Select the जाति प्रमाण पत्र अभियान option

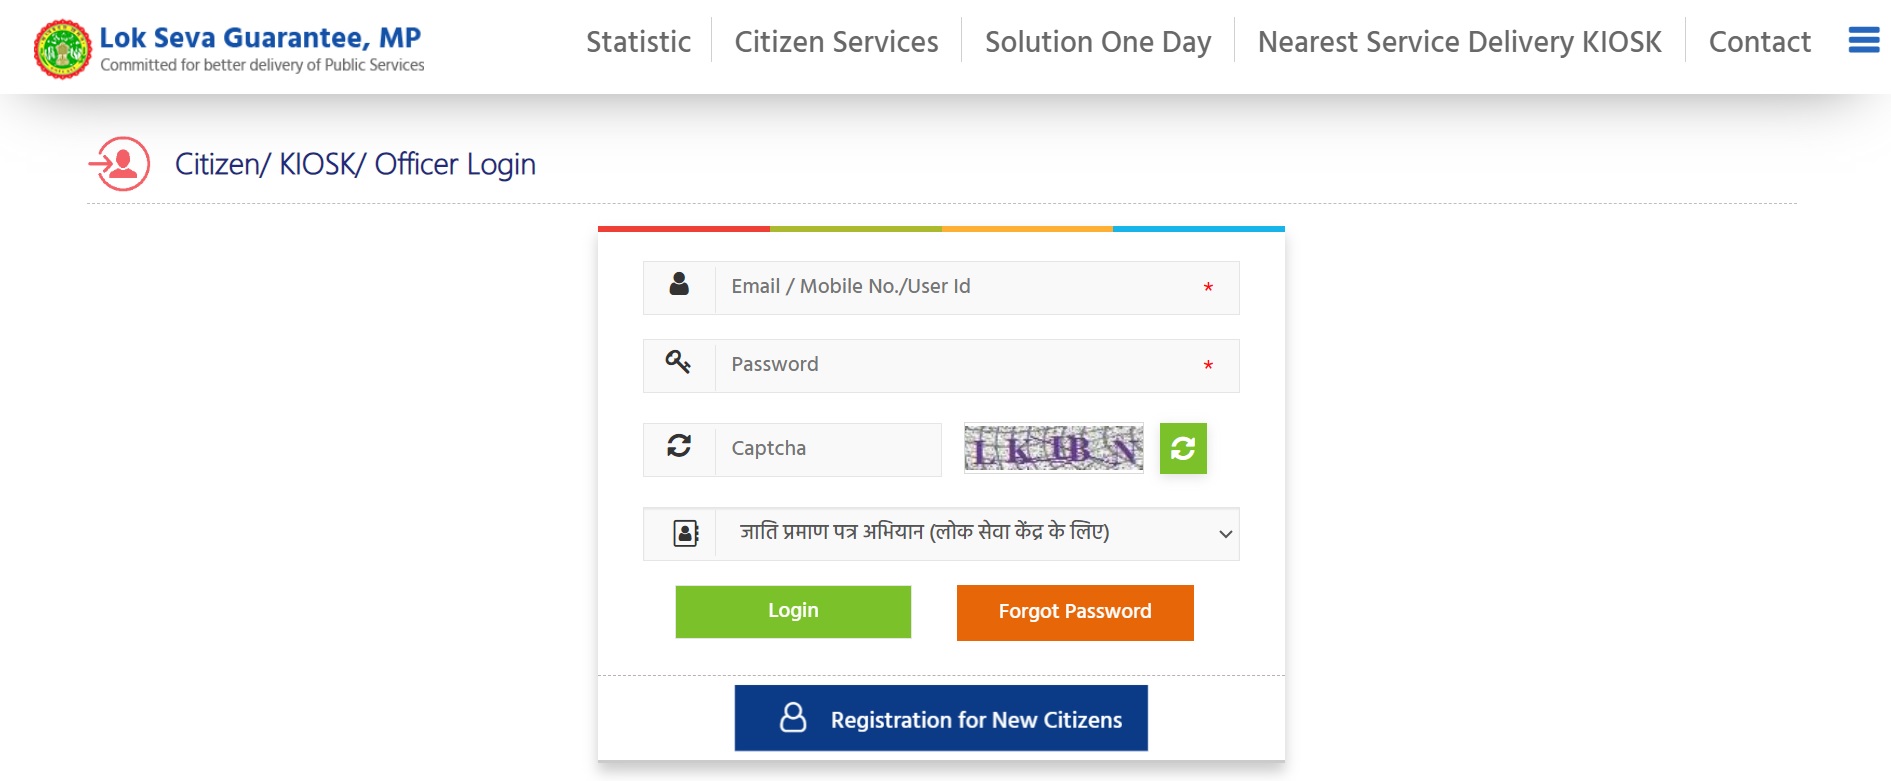click(925, 533)
